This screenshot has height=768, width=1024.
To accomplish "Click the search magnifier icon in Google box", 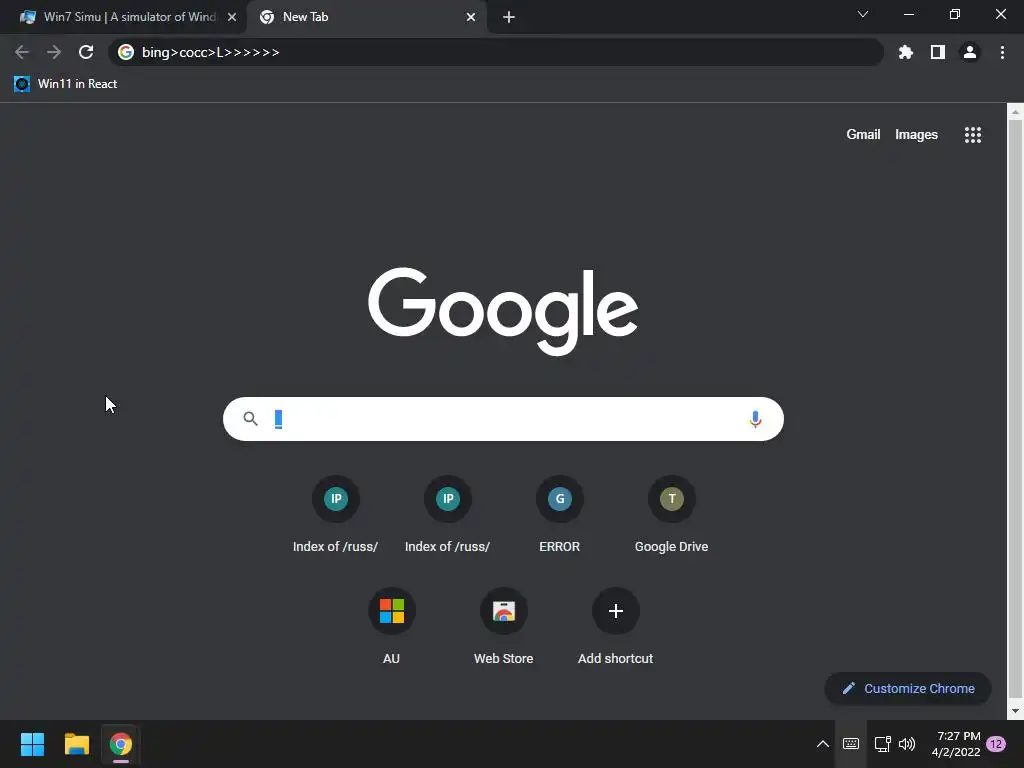I will pos(250,419).
